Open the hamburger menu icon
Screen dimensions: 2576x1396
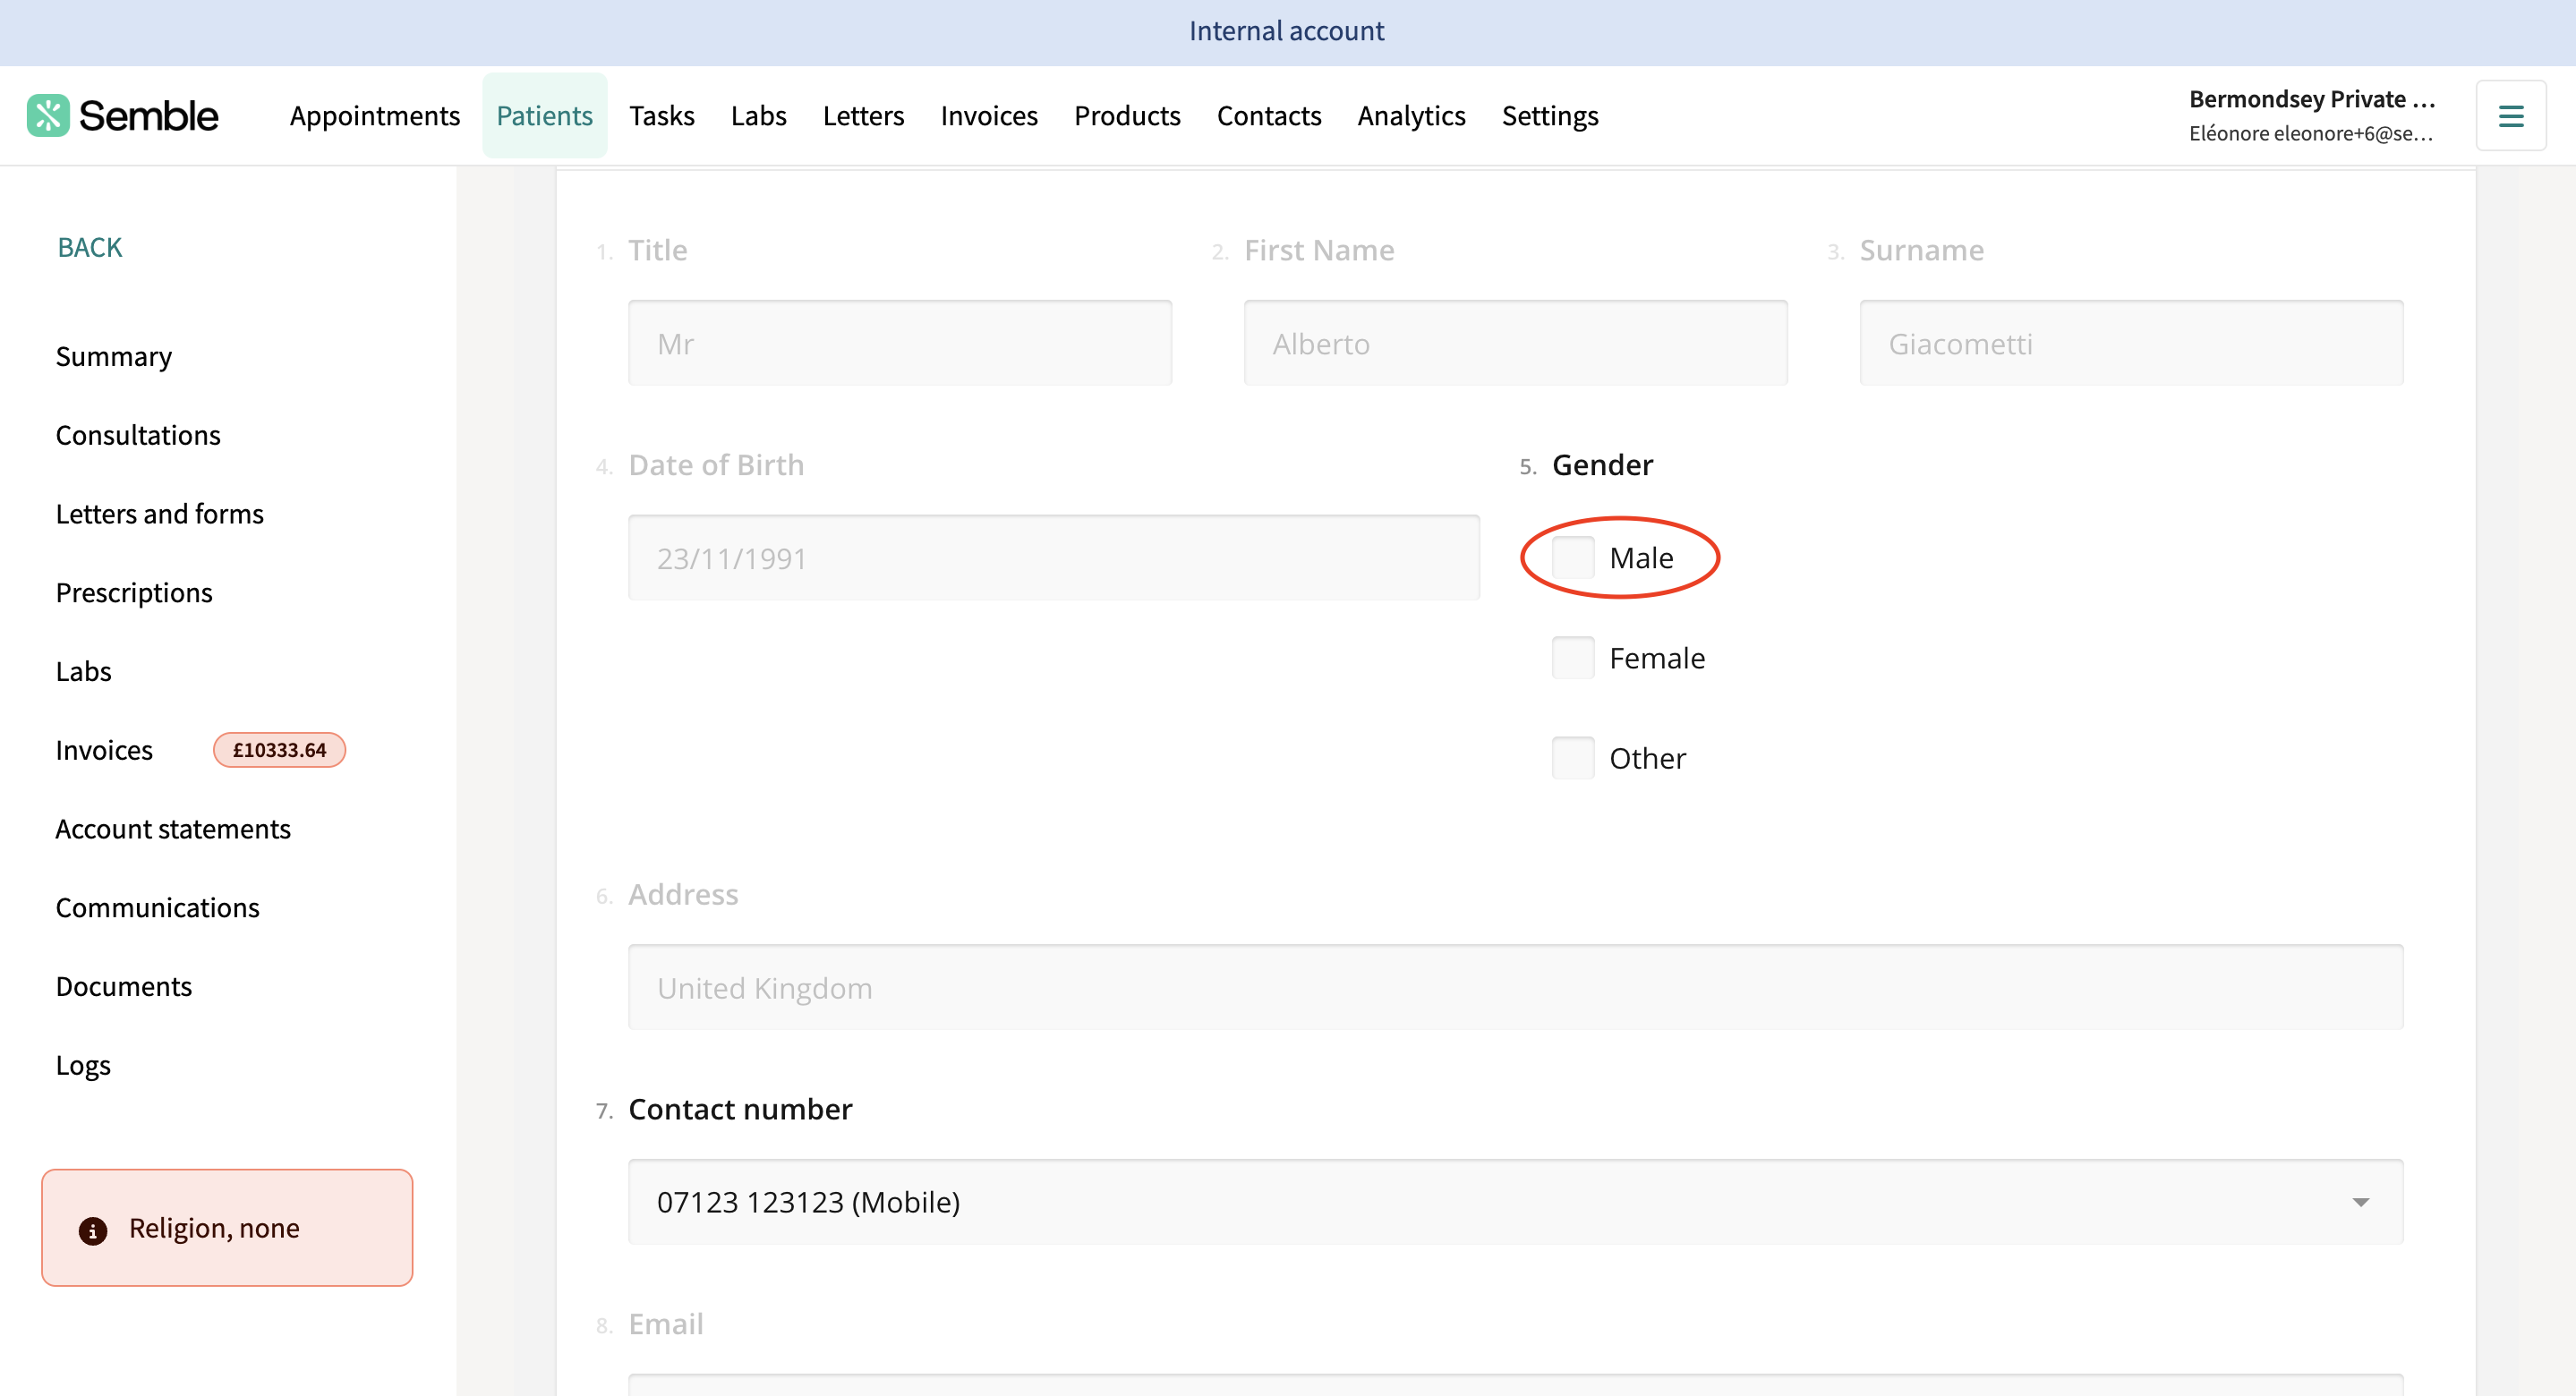click(2511, 116)
